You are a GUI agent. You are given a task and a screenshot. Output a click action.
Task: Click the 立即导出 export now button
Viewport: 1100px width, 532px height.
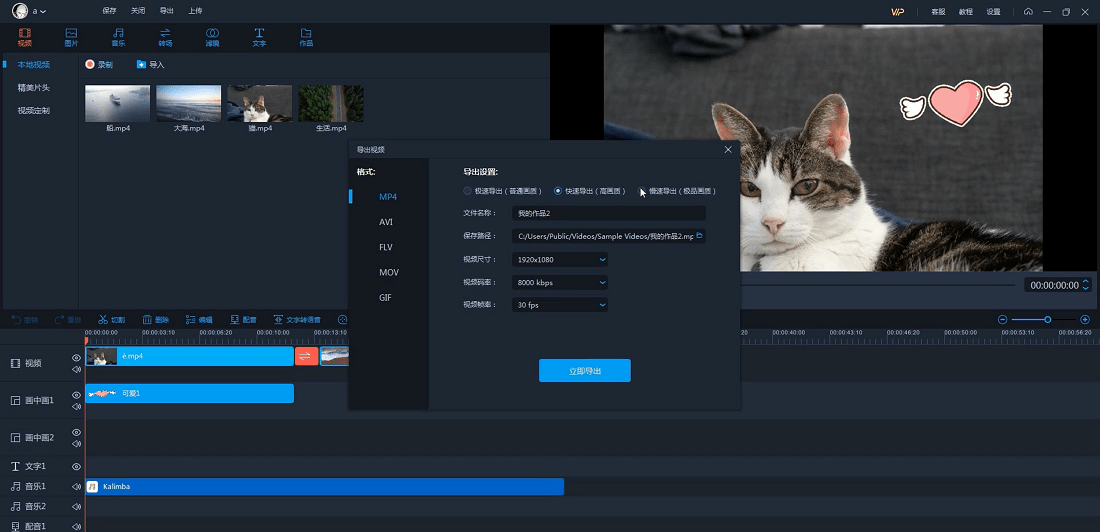[584, 371]
